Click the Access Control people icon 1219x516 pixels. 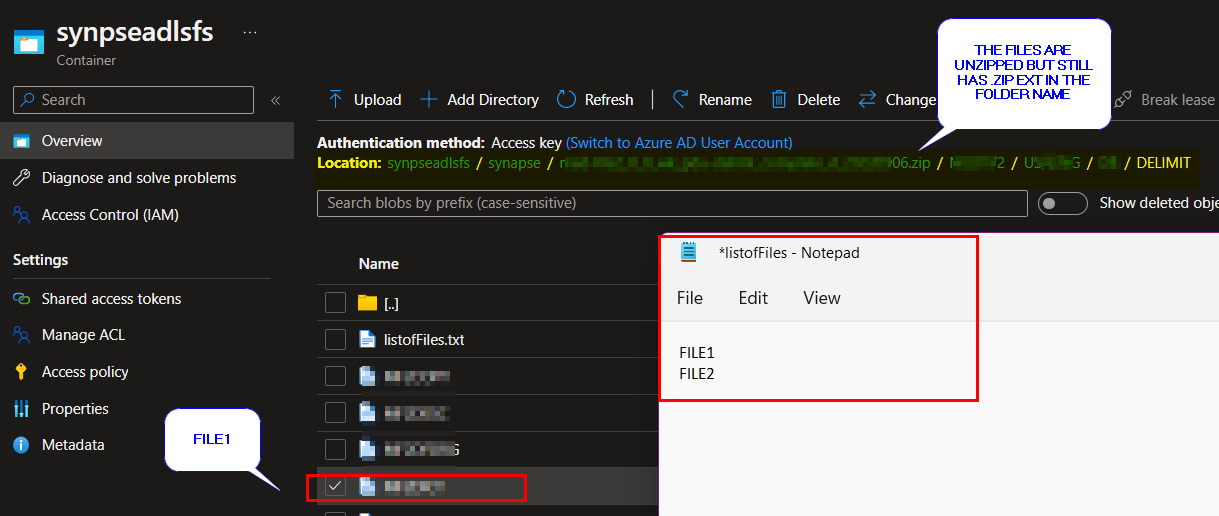[x=21, y=215]
